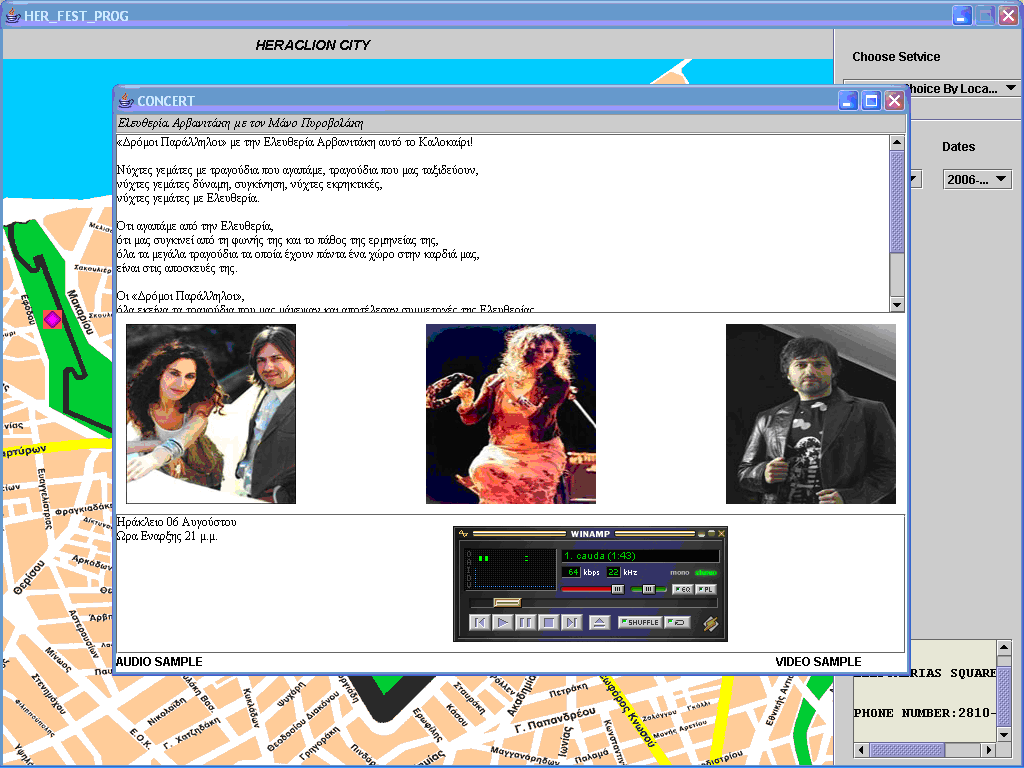The height and width of the screenshot is (768, 1024).
Task: Click the VIDEO SAMPLE label
Action: pos(818,662)
